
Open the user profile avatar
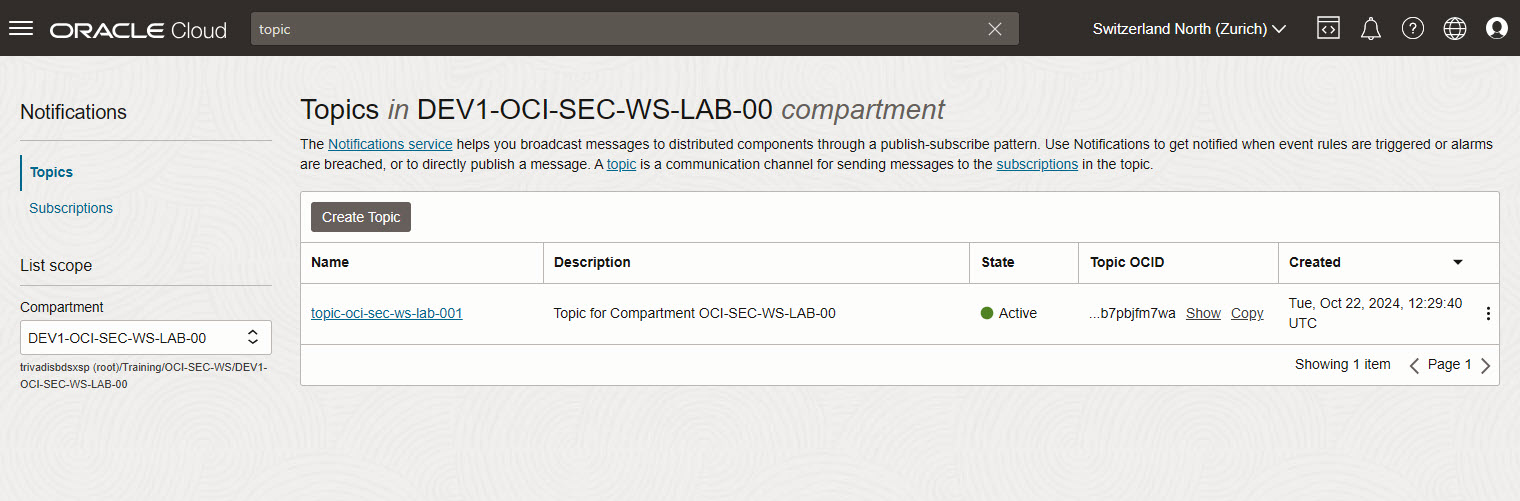pyautogui.click(x=1497, y=28)
